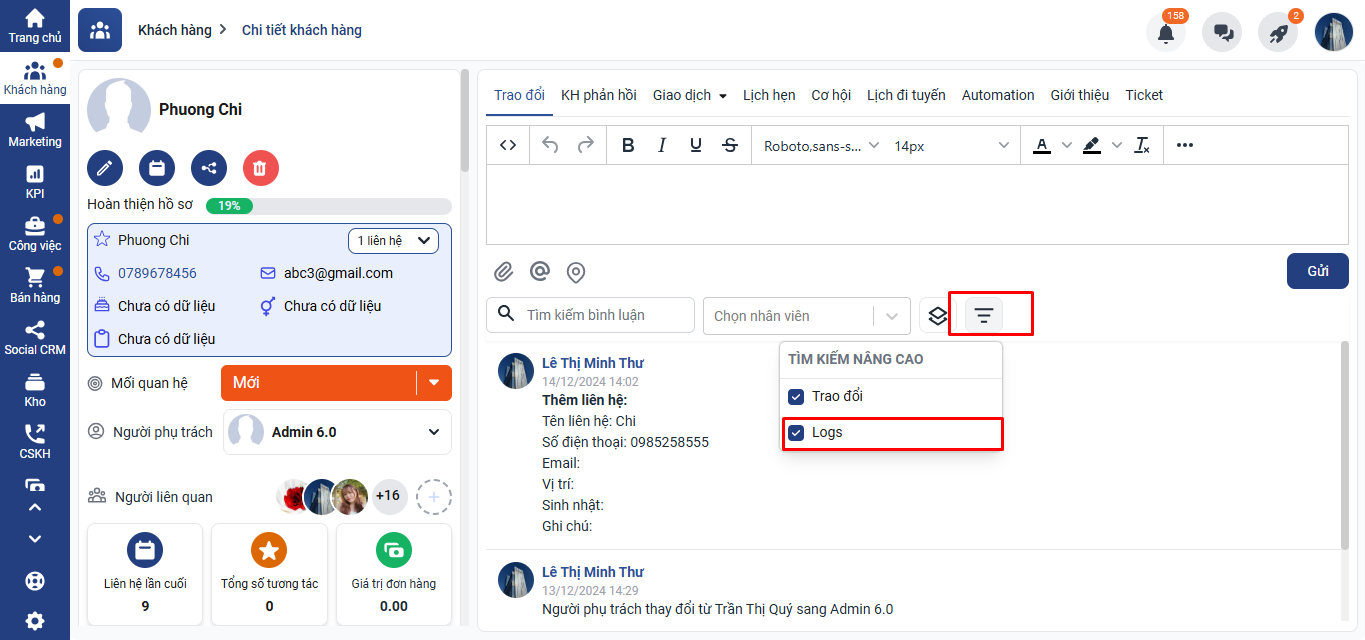
Task: Click the text color picker icon
Action: coord(1041,146)
